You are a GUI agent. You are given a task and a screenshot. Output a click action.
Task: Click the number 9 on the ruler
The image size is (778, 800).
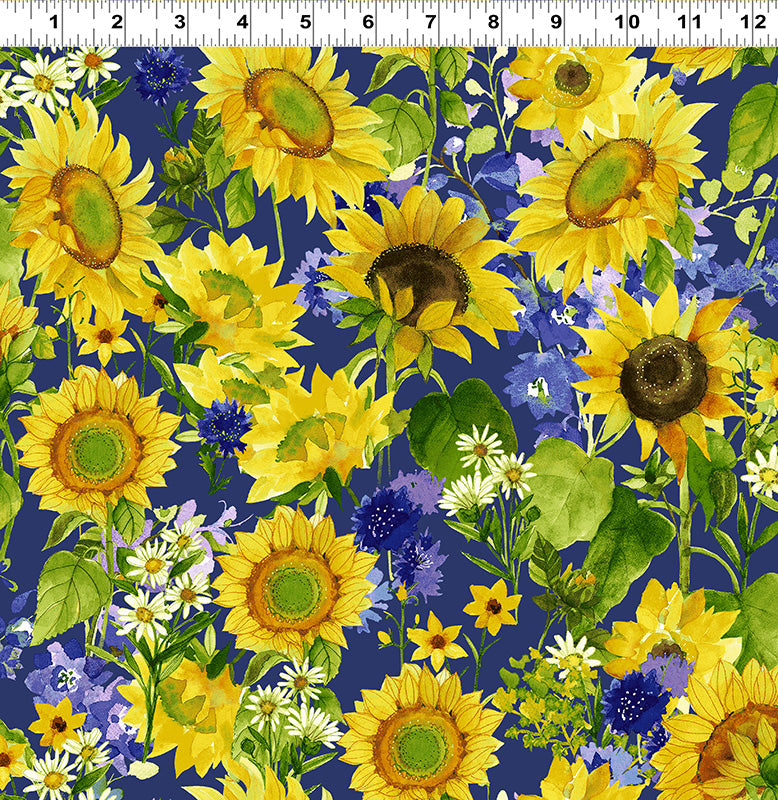click(x=556, y=22)
